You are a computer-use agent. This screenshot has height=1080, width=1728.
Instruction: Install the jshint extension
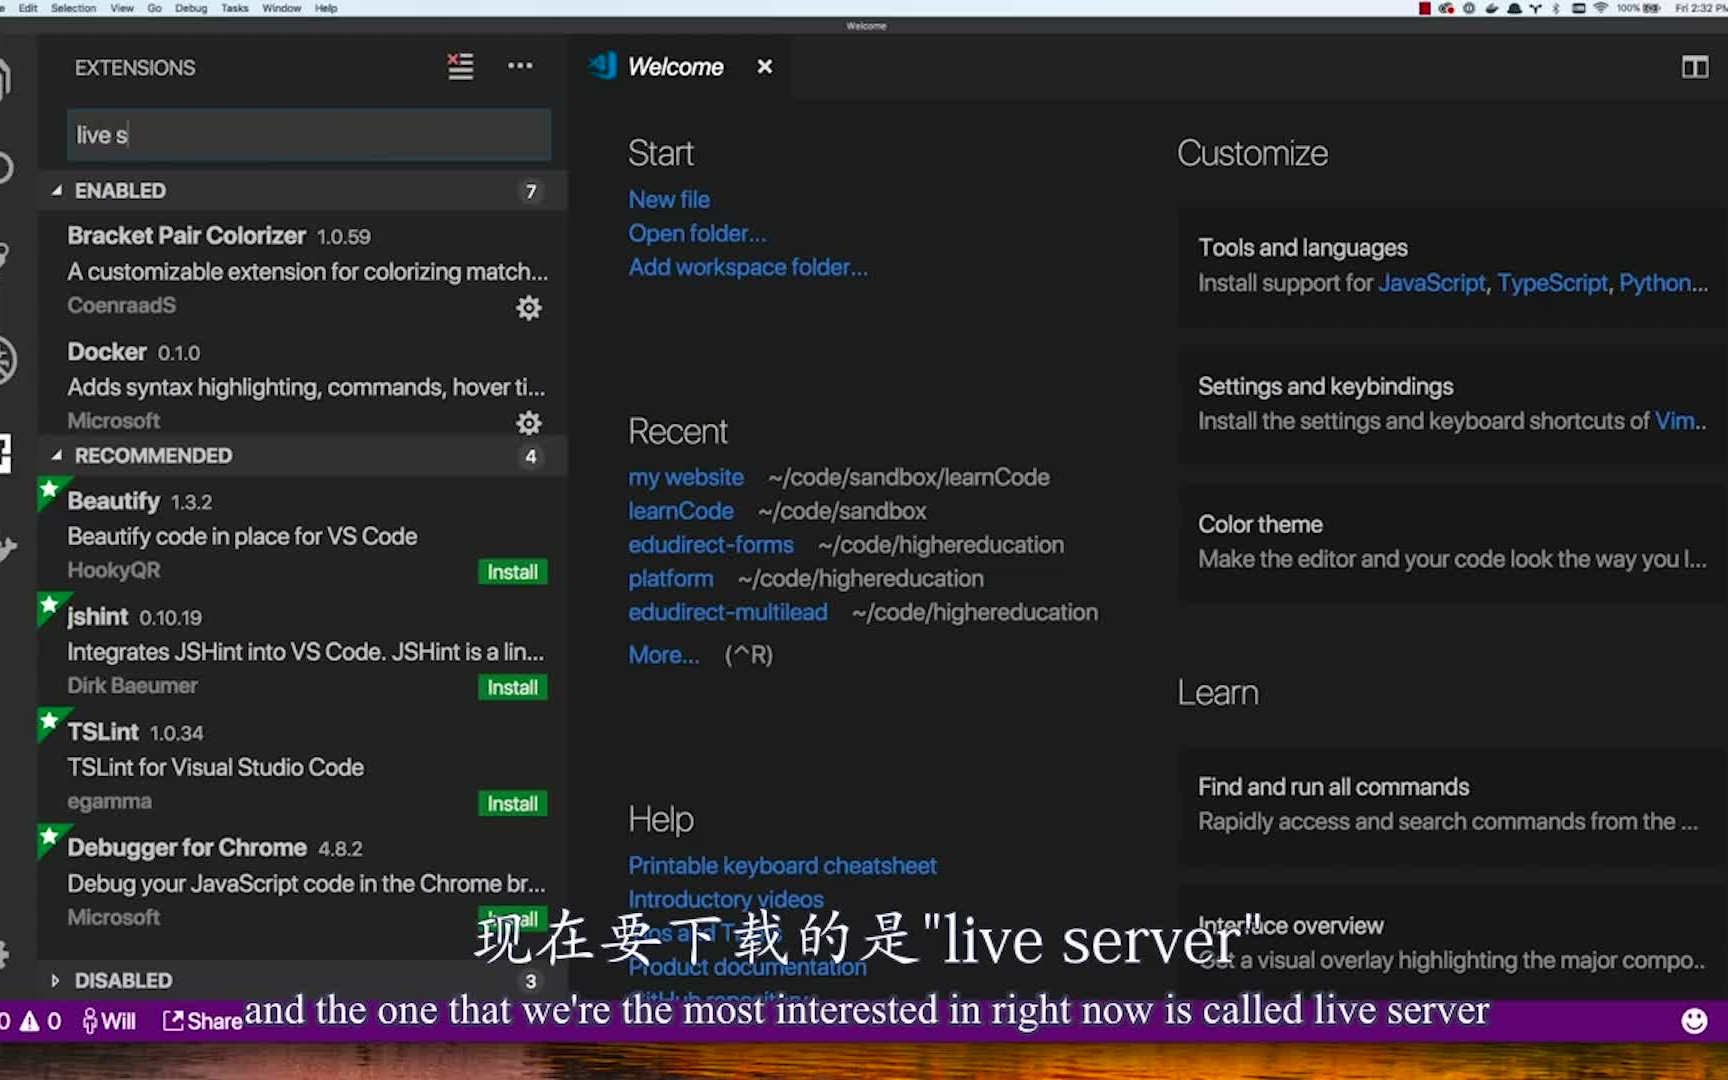[512, 688]
